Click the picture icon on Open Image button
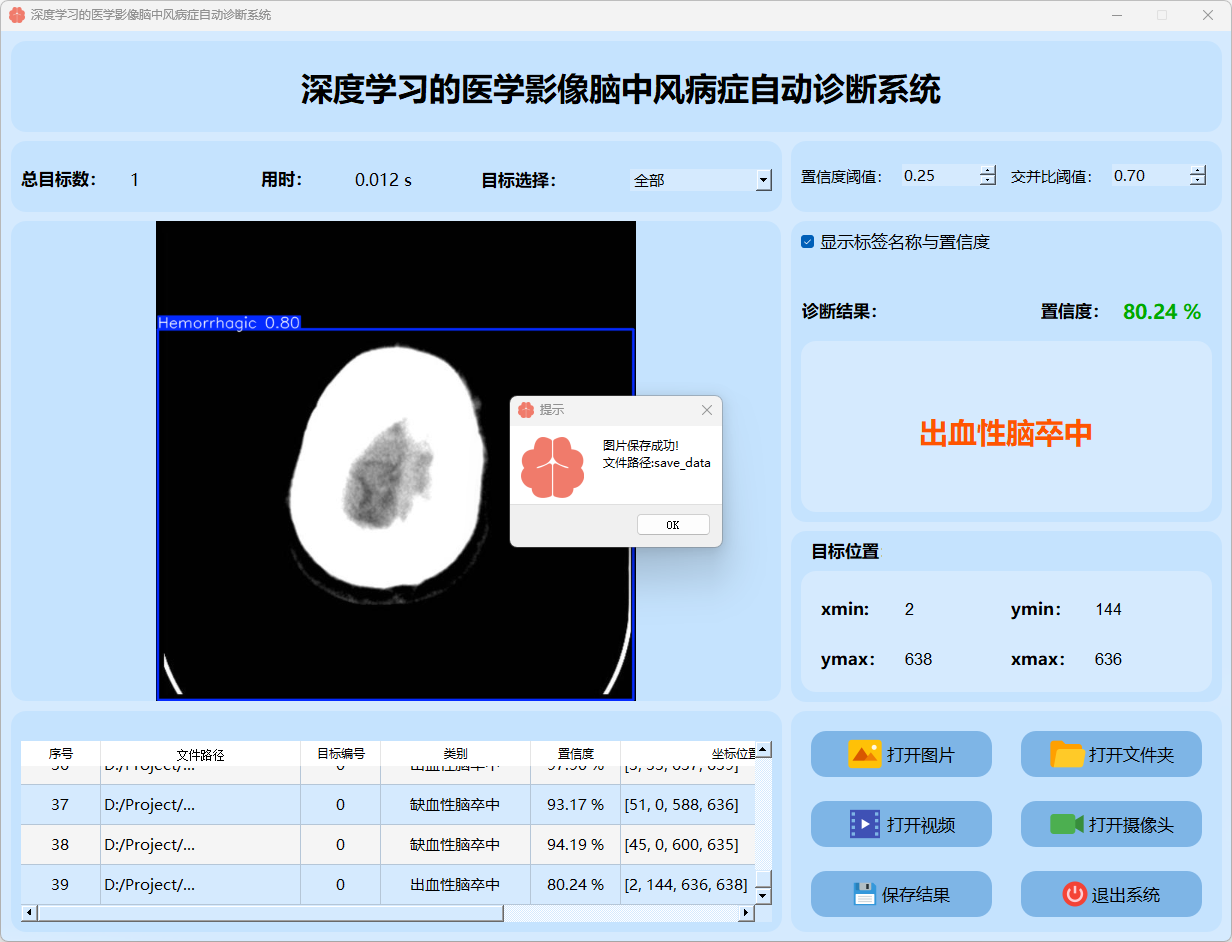This screenshot has height=942, width=1232. 864,754
